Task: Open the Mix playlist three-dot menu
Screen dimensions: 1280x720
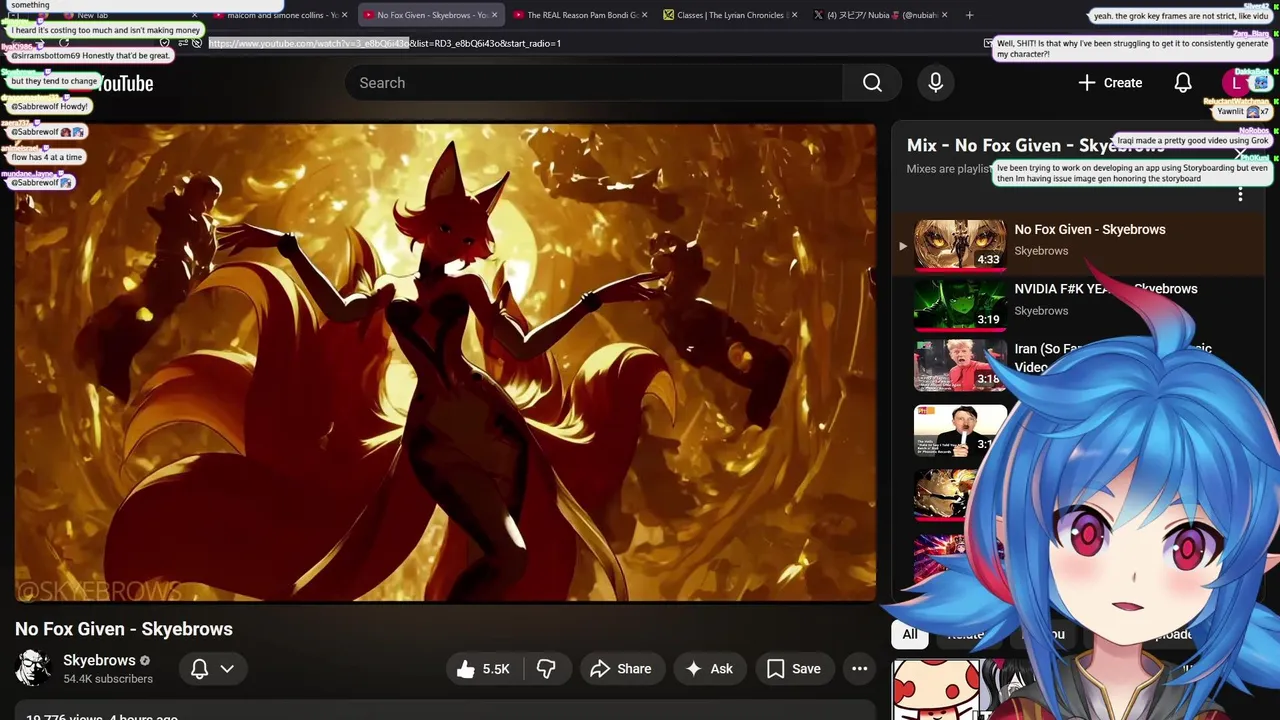Action: coord(1240,194)
